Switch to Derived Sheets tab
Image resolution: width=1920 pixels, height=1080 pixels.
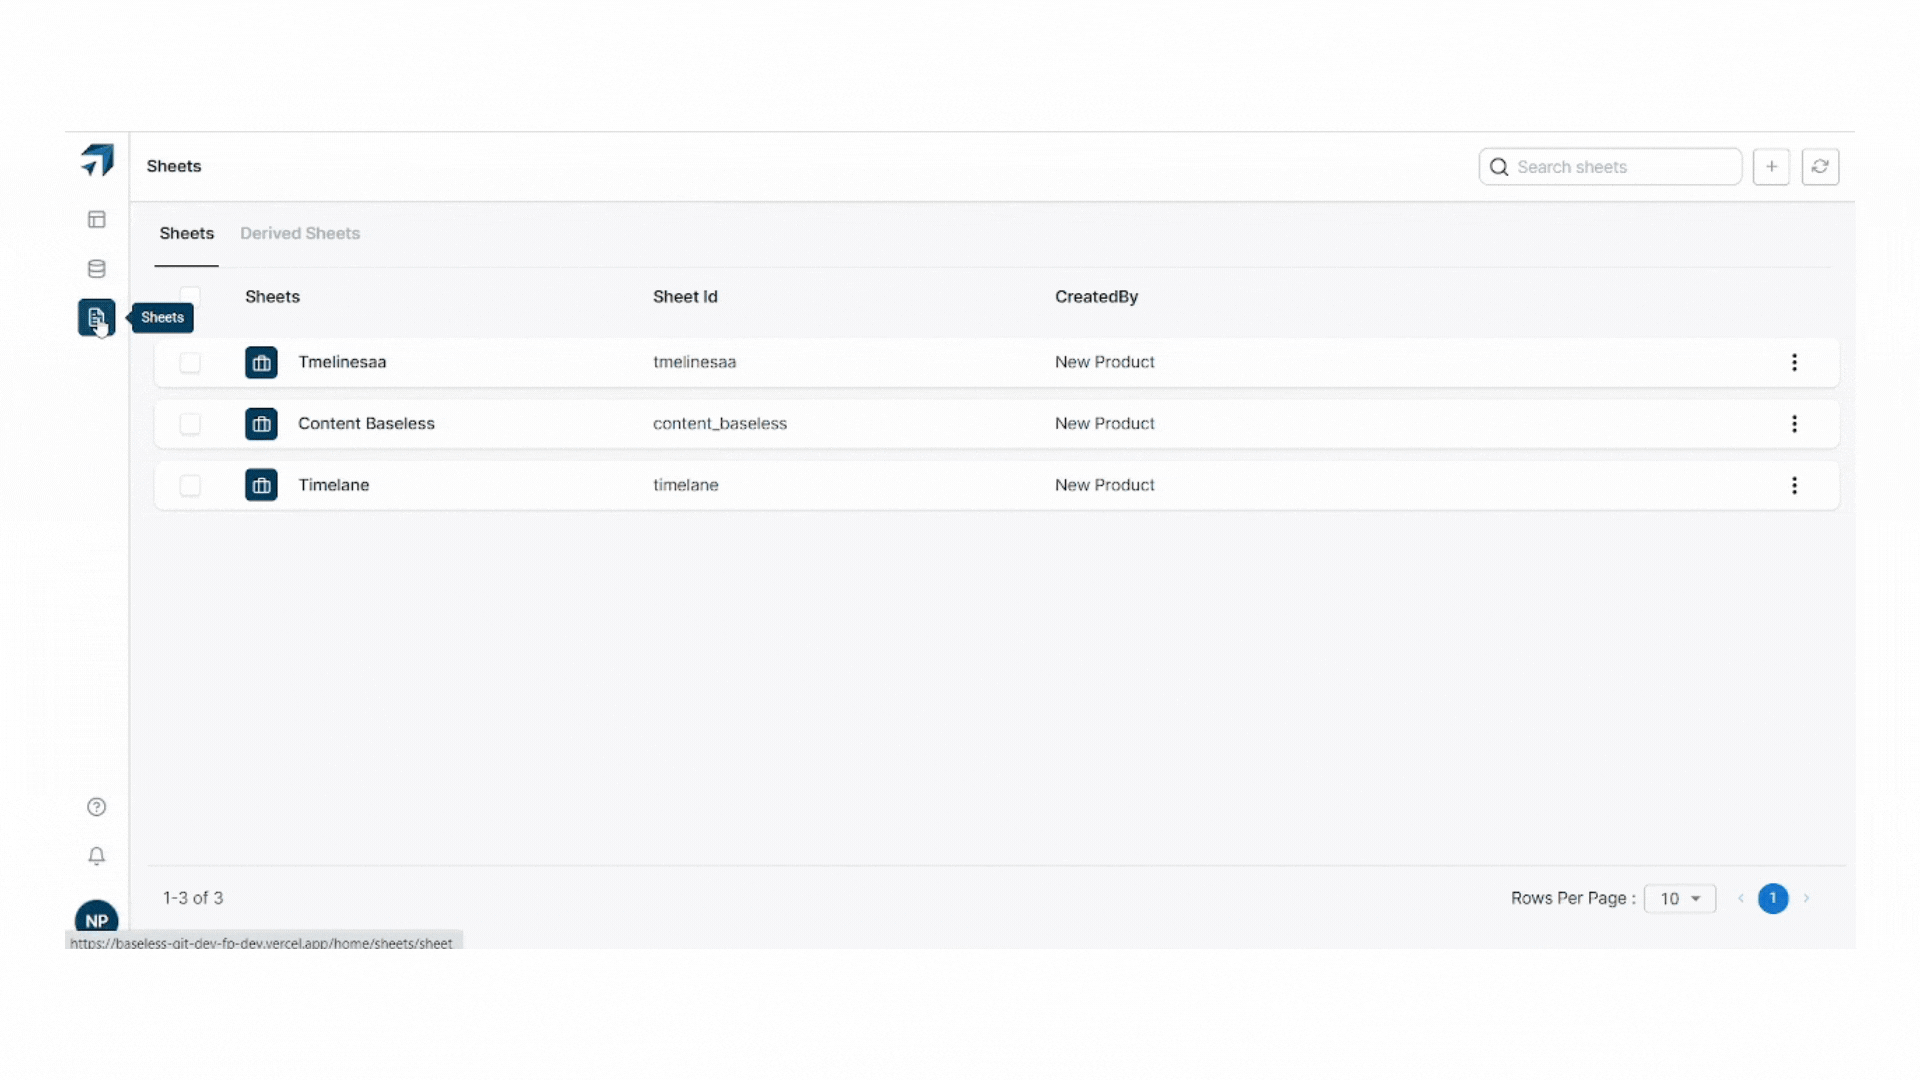tap(298, 232)
